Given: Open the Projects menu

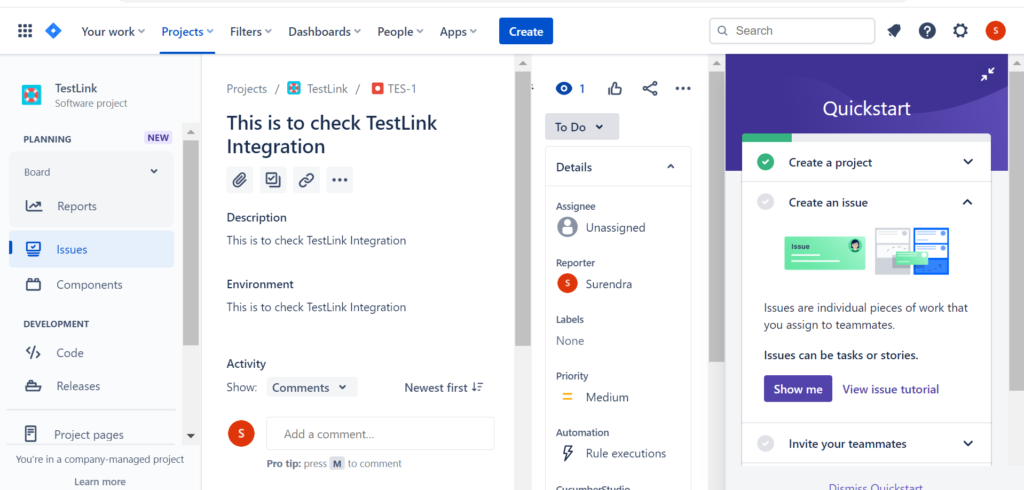Looking at the screenshot, I should (x=188, y=31).
